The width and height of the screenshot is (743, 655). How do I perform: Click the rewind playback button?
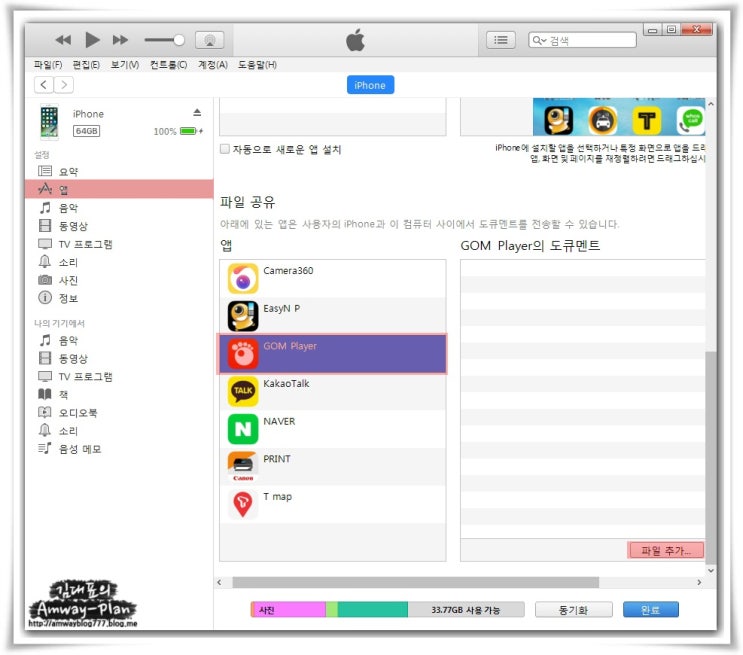coord(63,40)
